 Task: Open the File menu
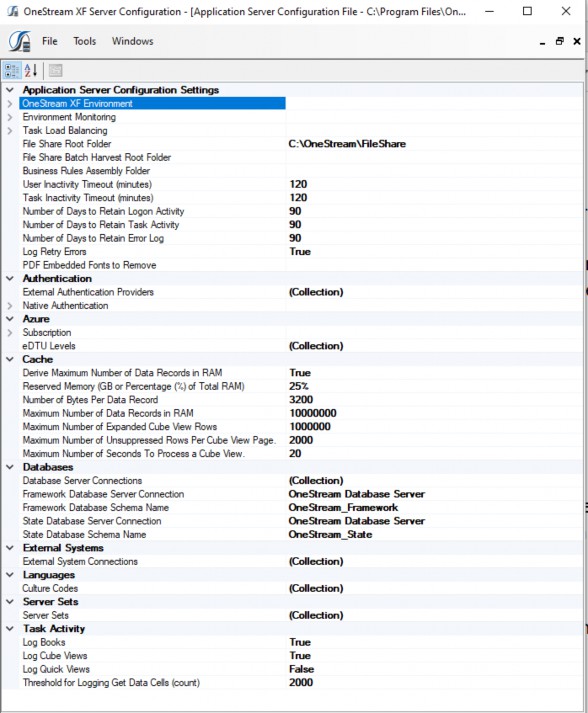pyautogui.click(x=50, y=41)
